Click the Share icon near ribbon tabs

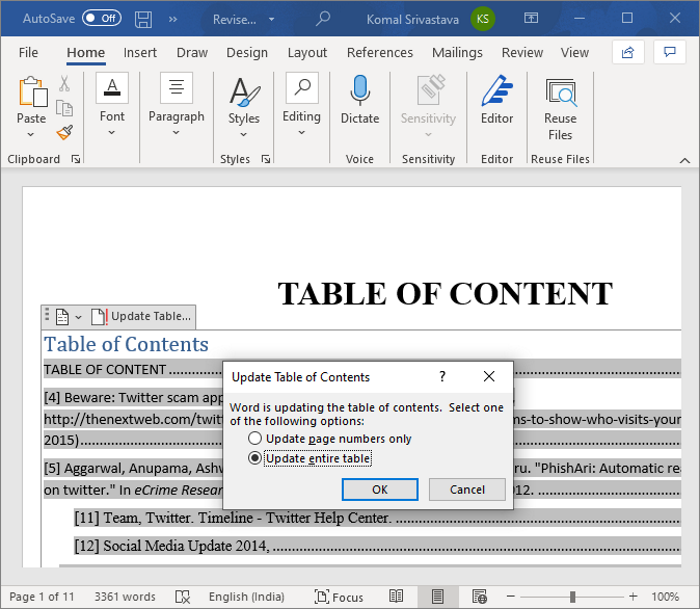click(627, 52)
